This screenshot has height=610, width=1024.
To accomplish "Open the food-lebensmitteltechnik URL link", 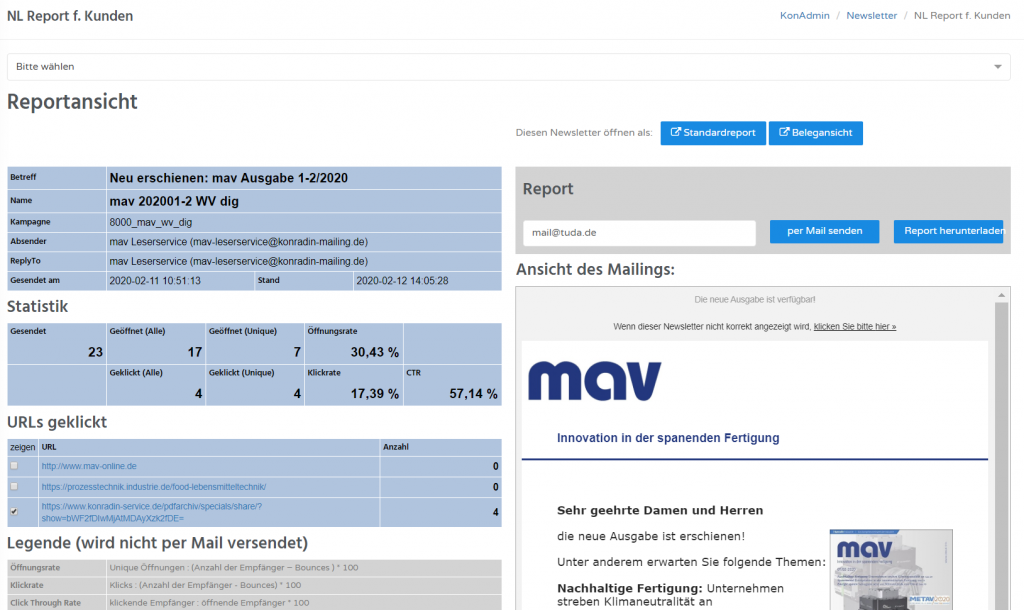I will click(153, 486).
